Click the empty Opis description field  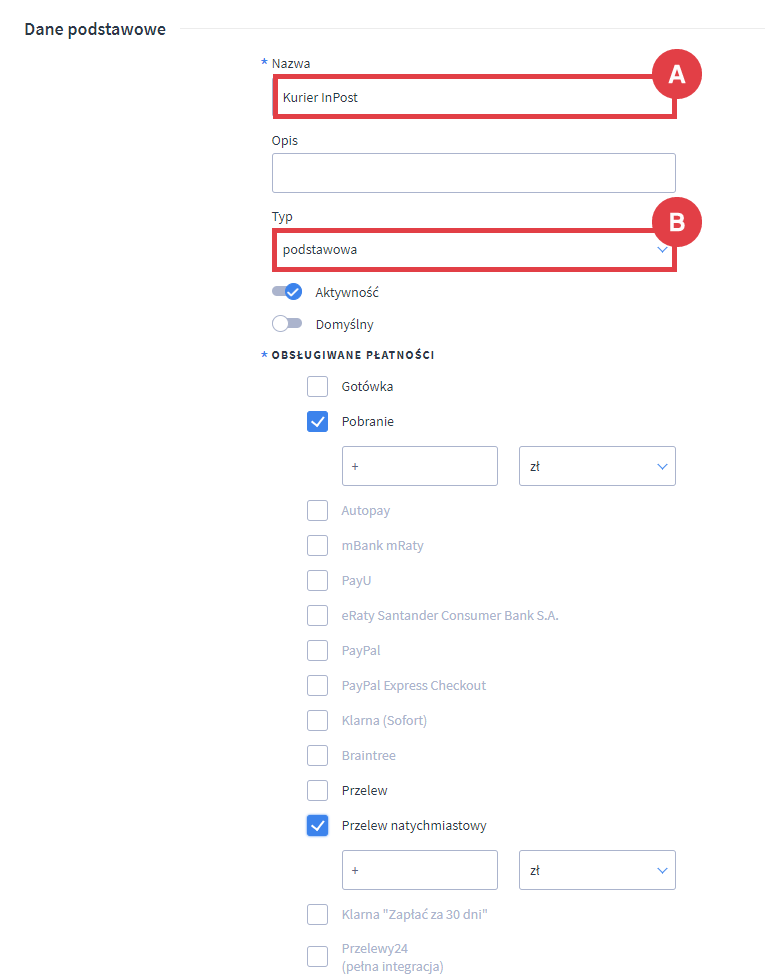tap(474, 172)
